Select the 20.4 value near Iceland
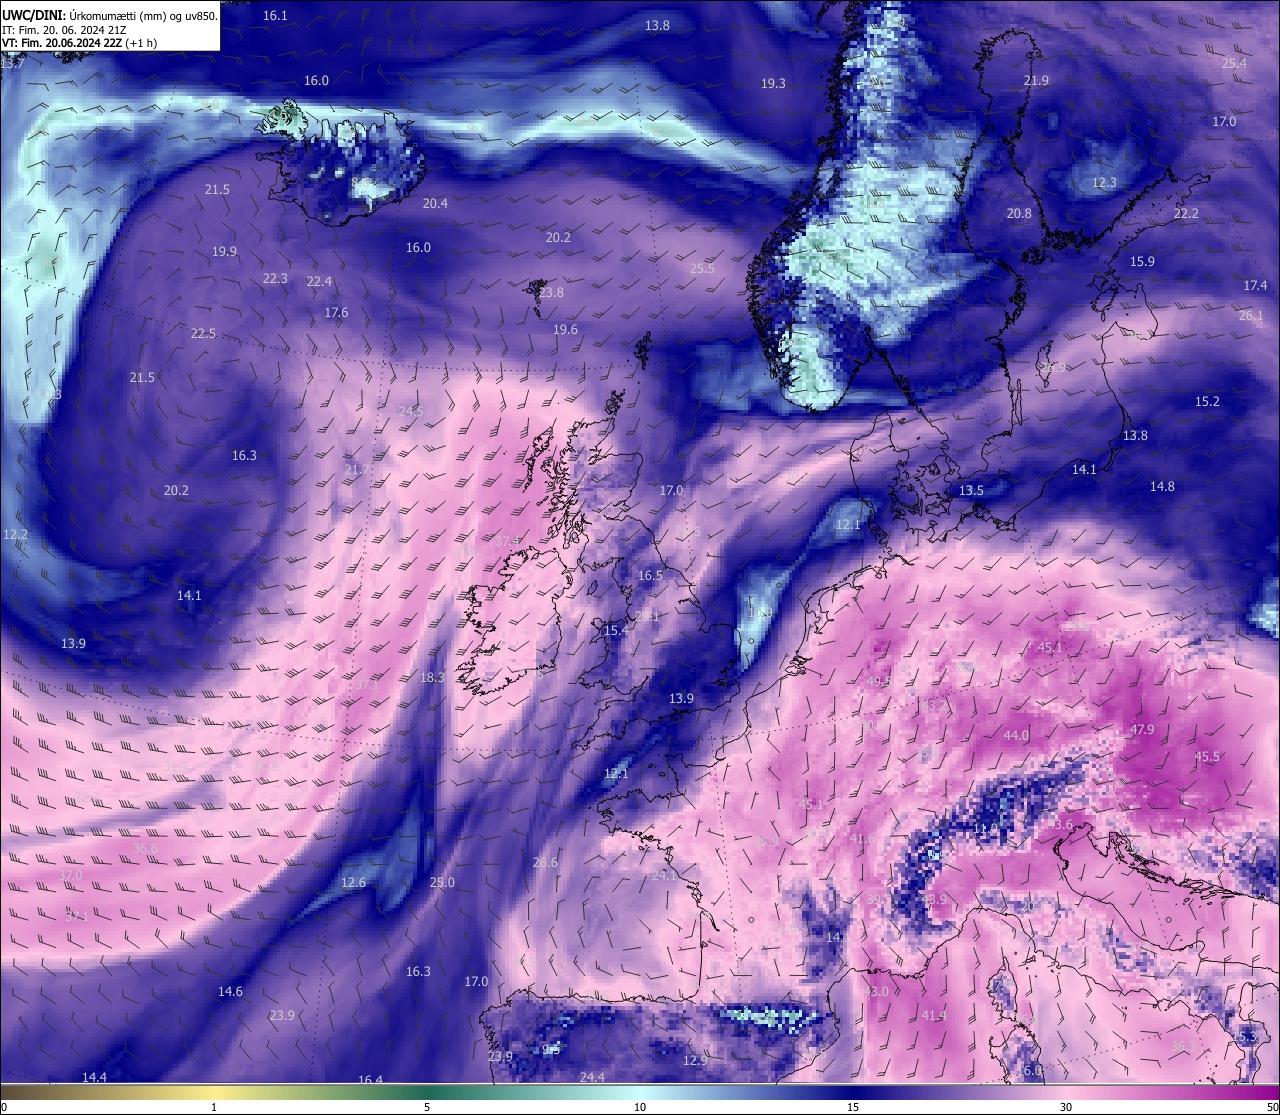This screenshot has width=1280, height=1115. click(435, 204)
